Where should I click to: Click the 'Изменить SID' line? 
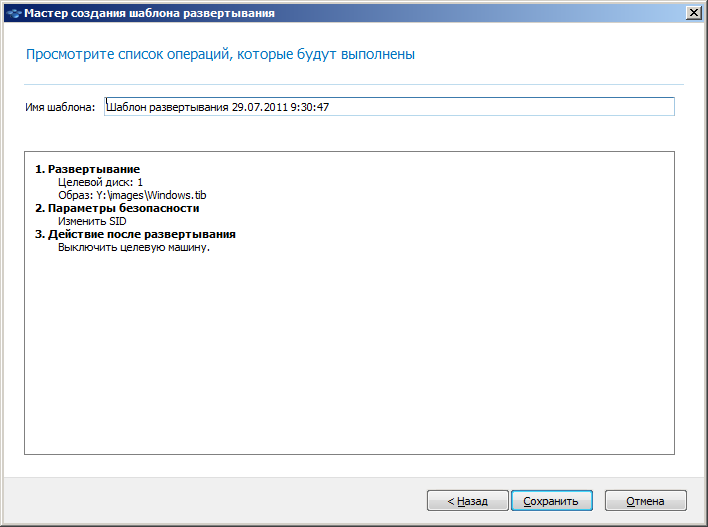(92, 221)
